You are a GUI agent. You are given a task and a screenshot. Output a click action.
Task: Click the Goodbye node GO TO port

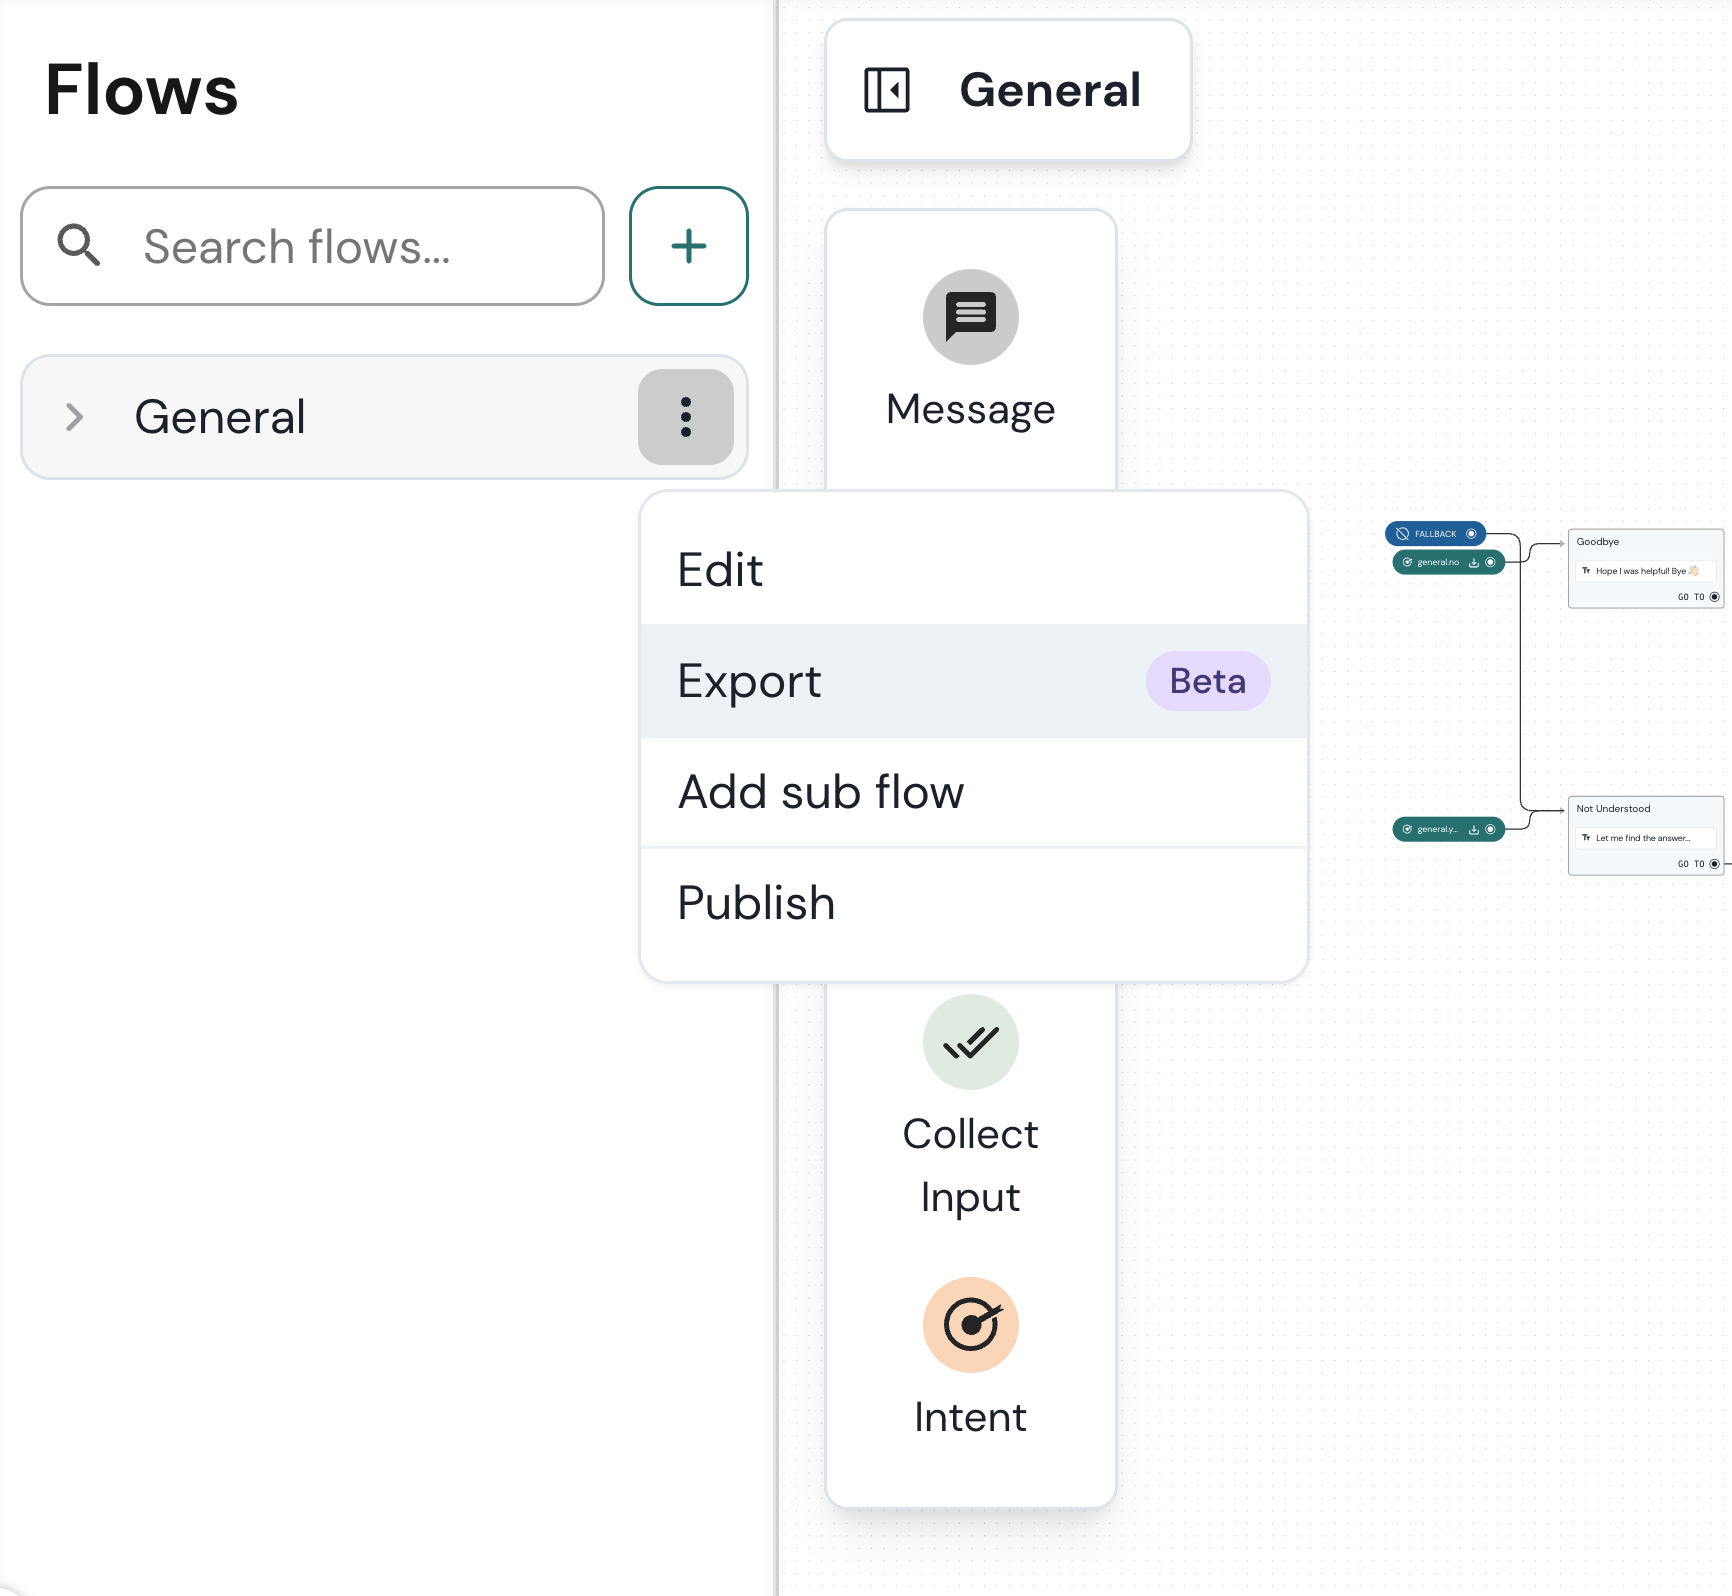tap(1714, 597)
